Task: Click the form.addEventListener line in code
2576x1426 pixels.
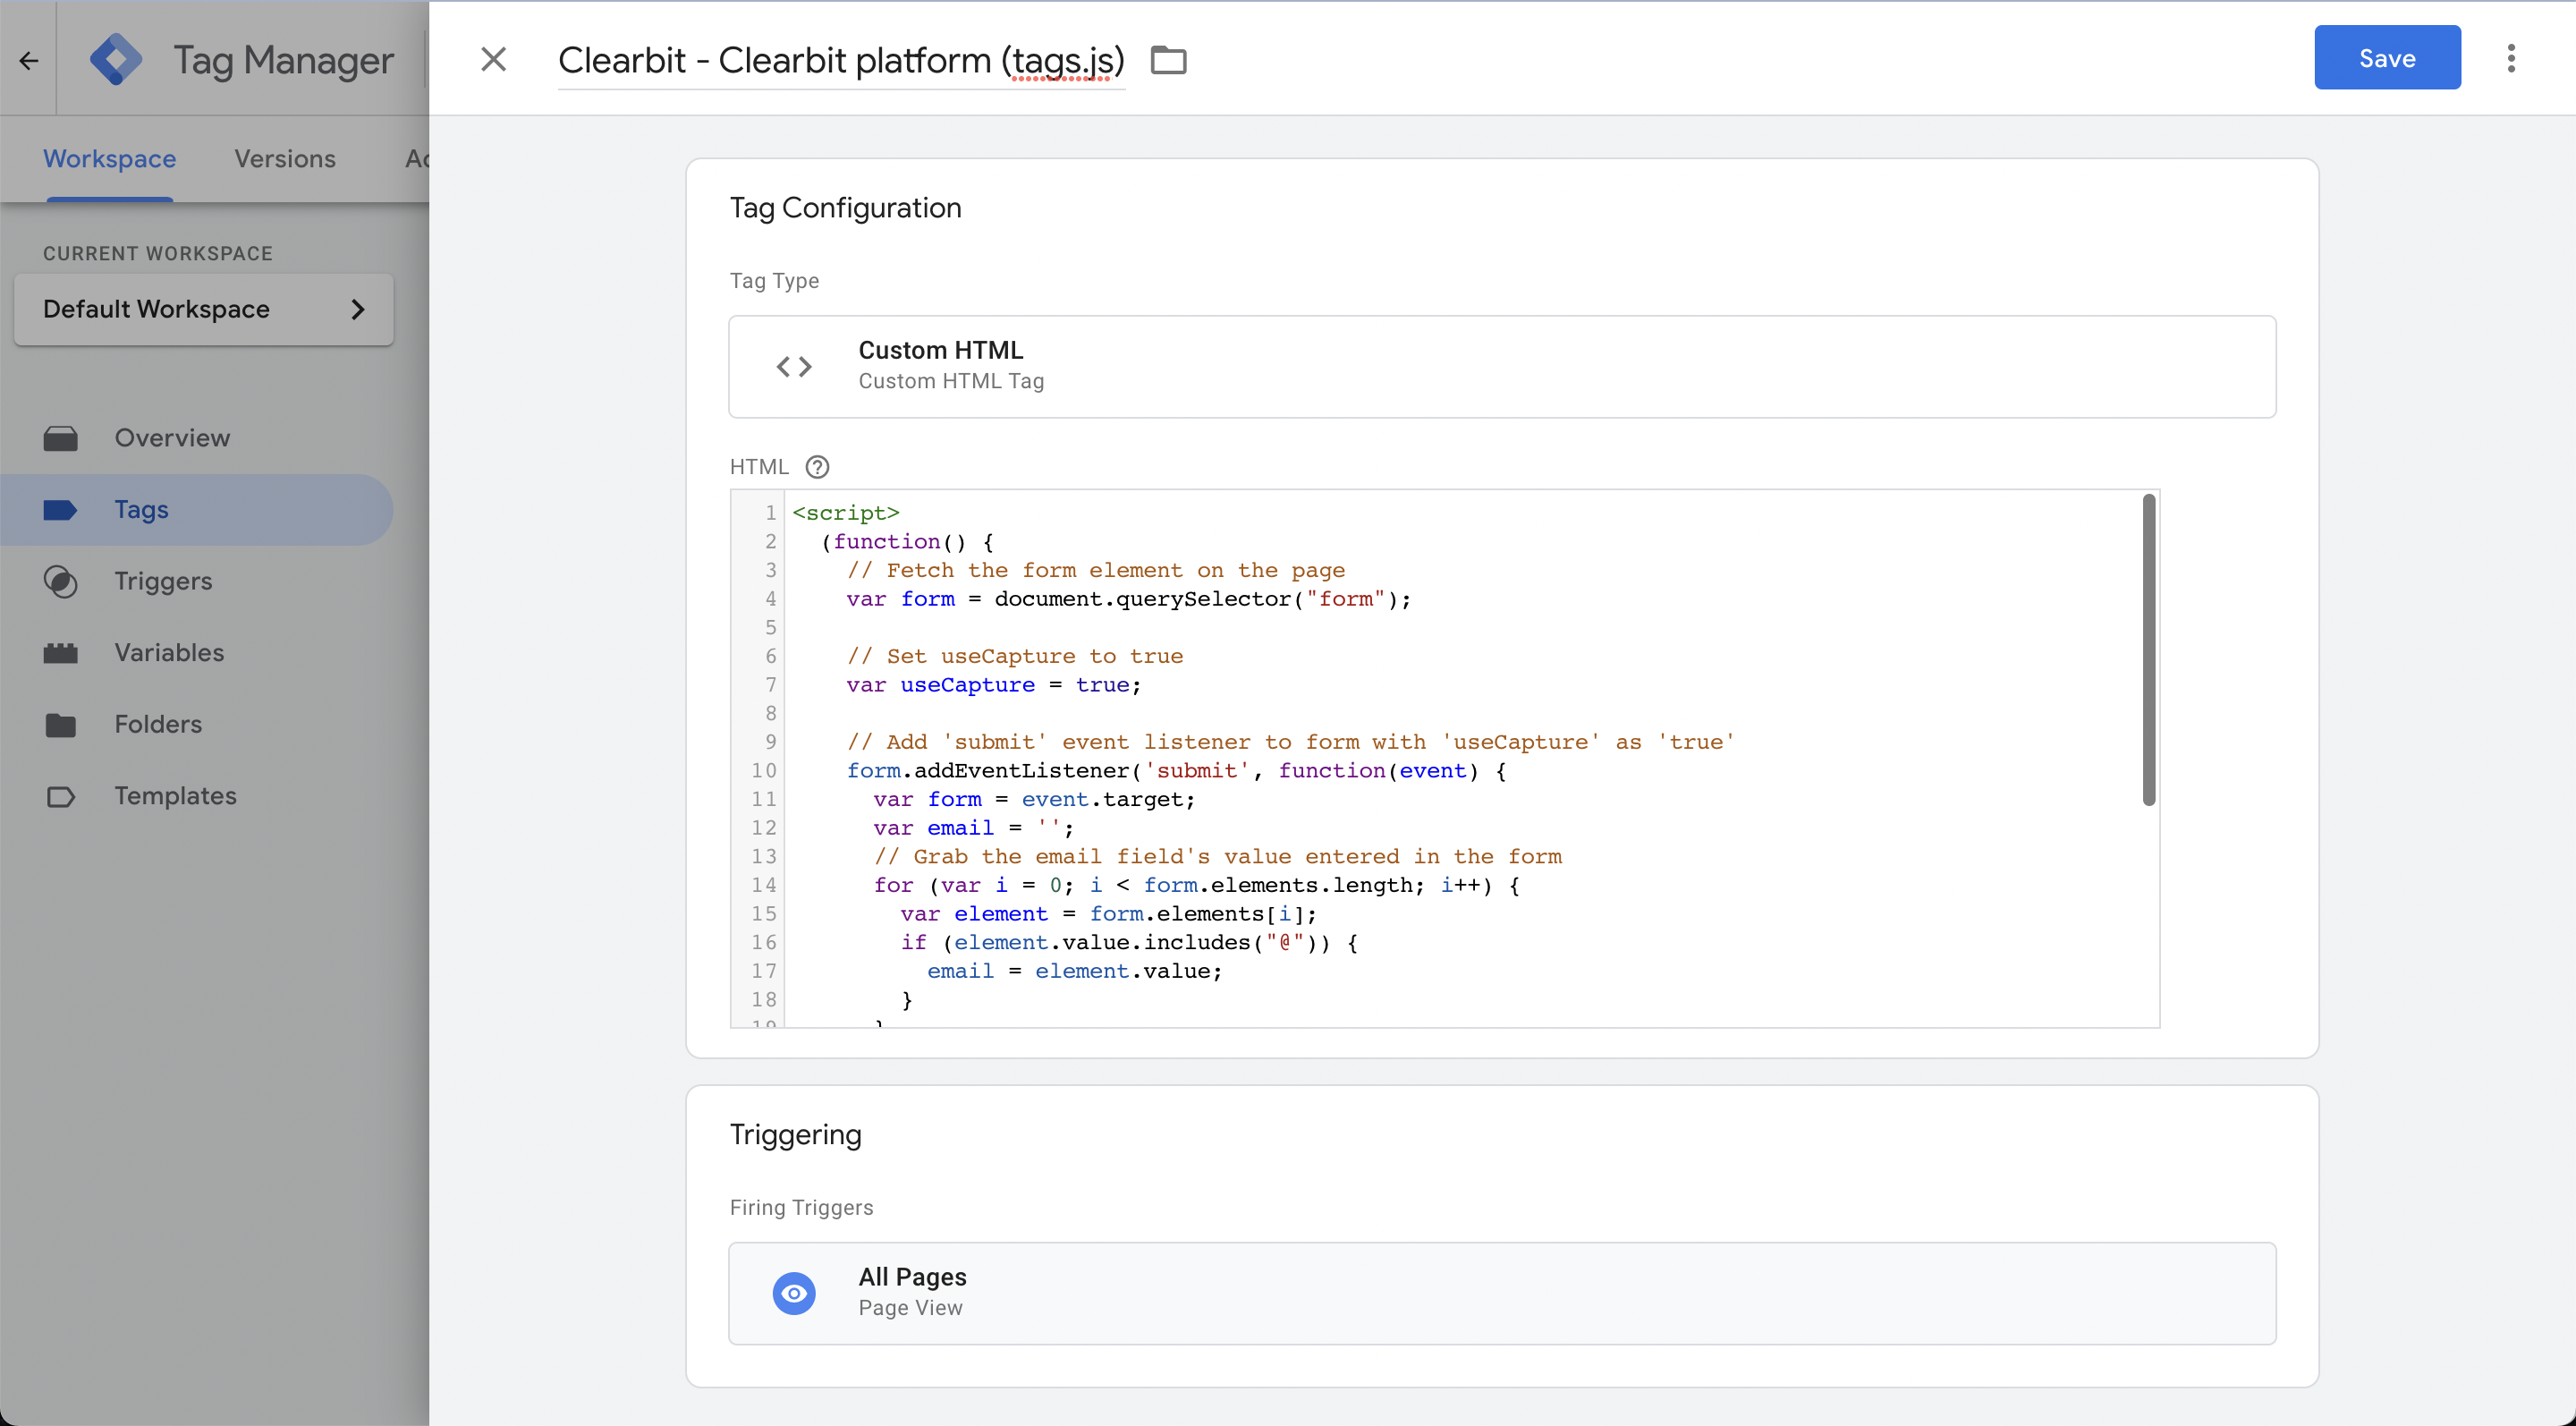Action: (1176, 771)
